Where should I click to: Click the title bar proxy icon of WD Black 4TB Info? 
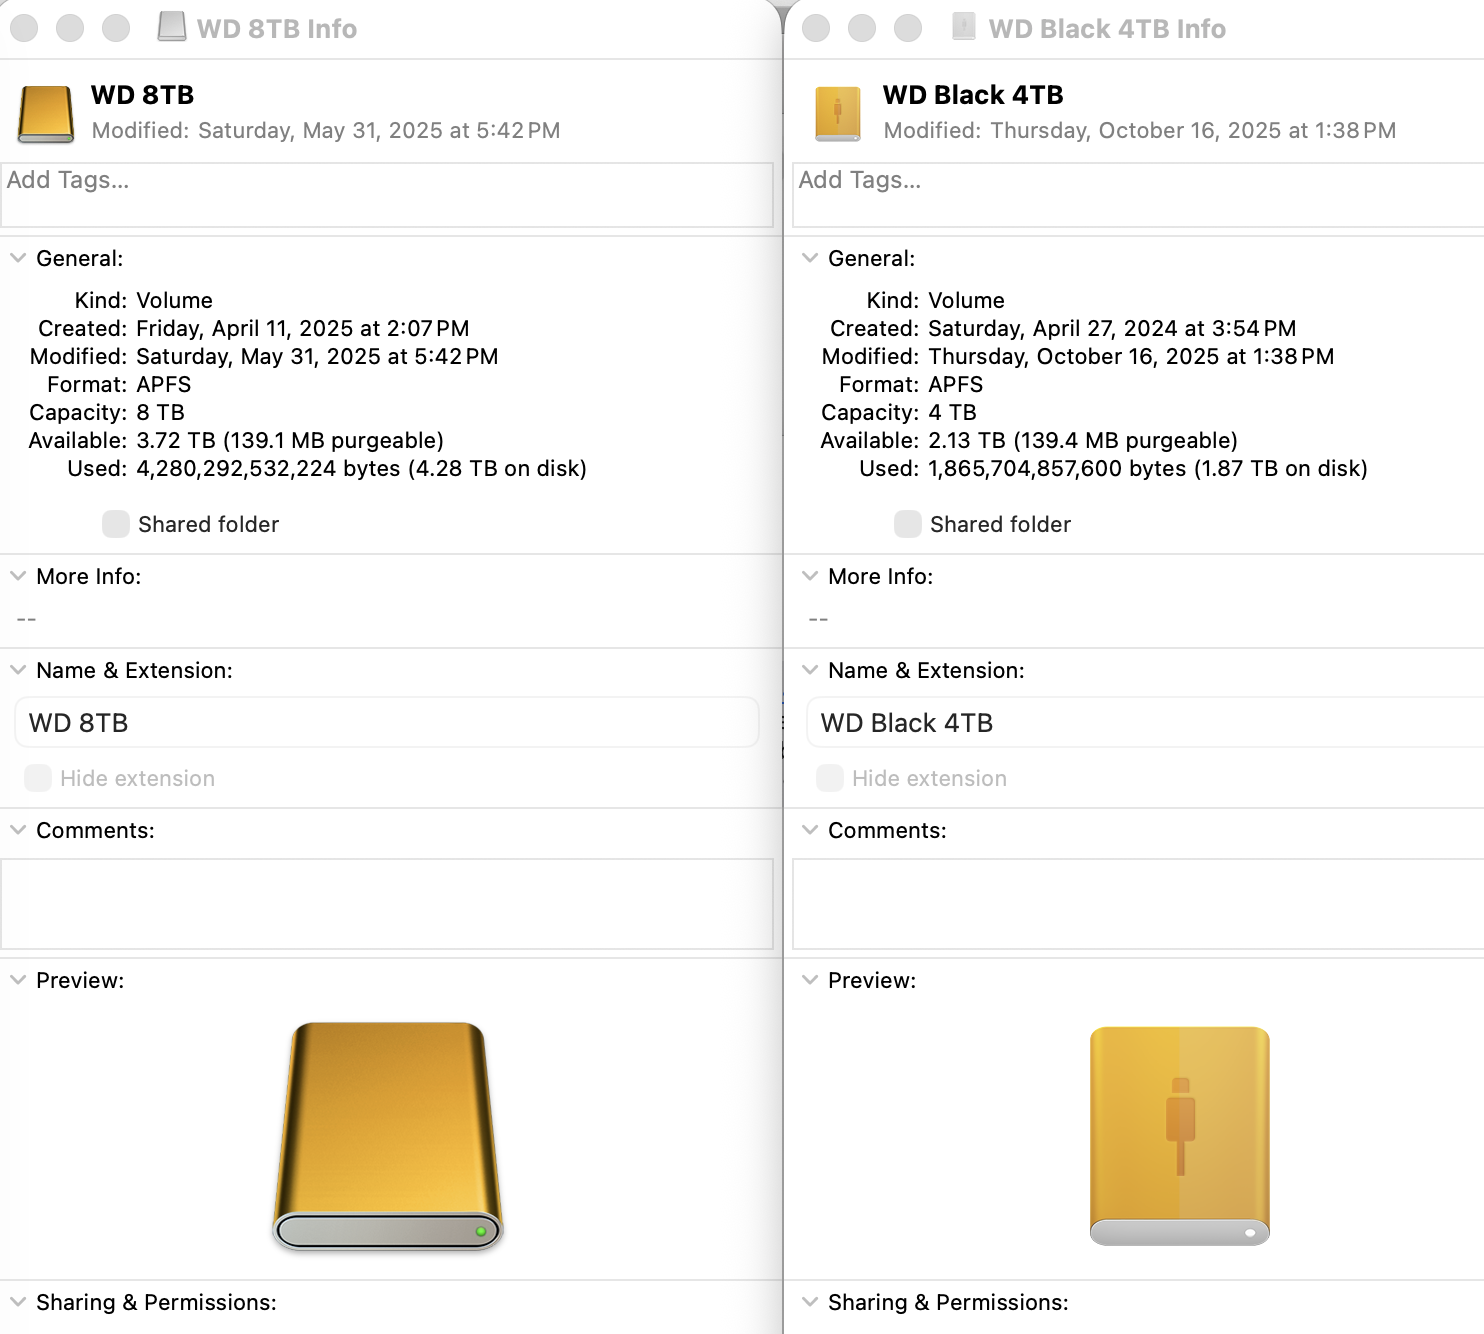tap(964, 27)
